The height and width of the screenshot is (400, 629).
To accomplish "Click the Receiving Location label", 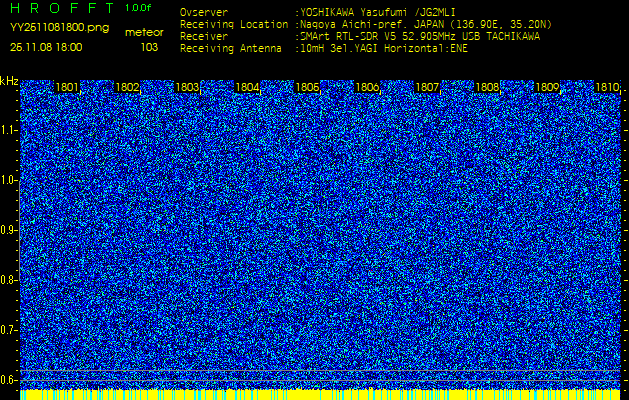I will tap(234, 24).
